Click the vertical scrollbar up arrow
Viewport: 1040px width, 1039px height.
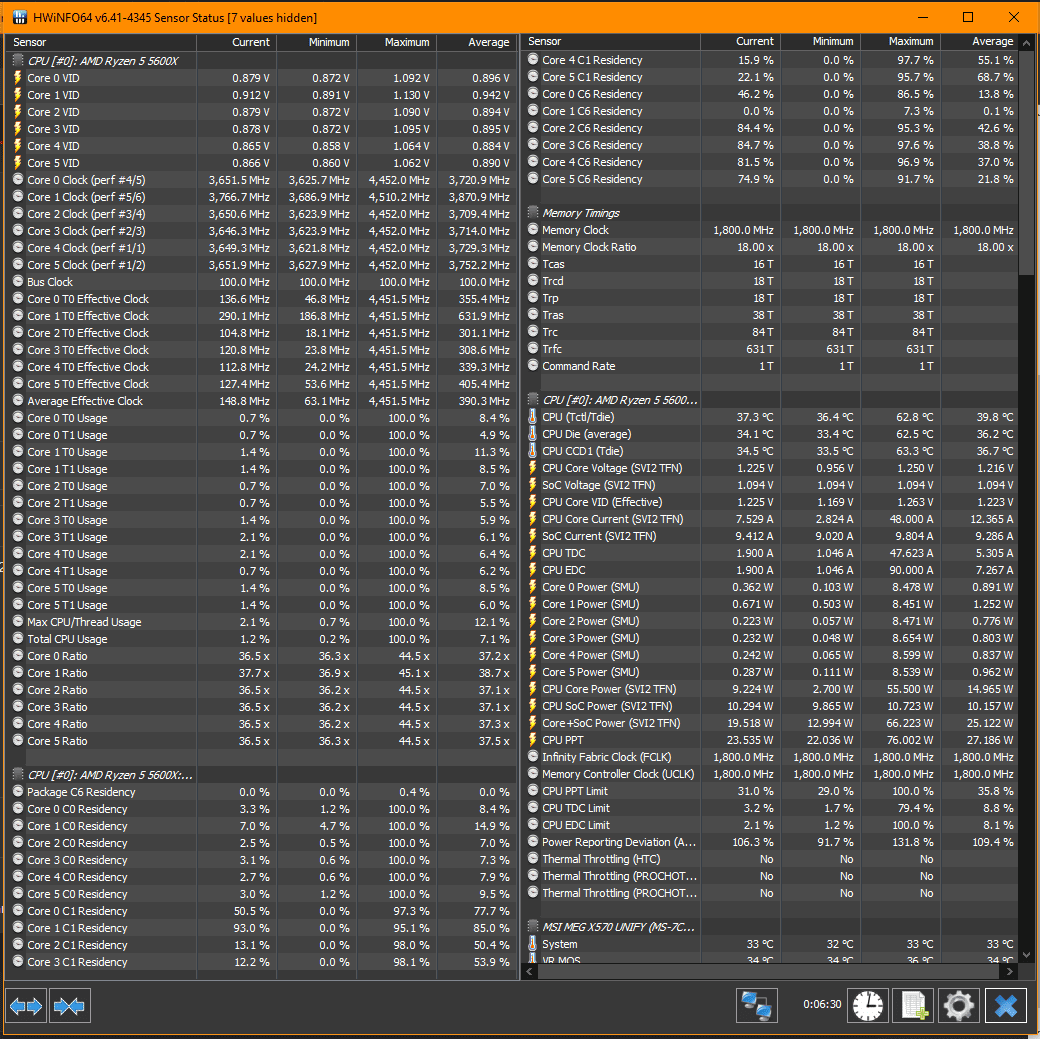coord(1027,43)
